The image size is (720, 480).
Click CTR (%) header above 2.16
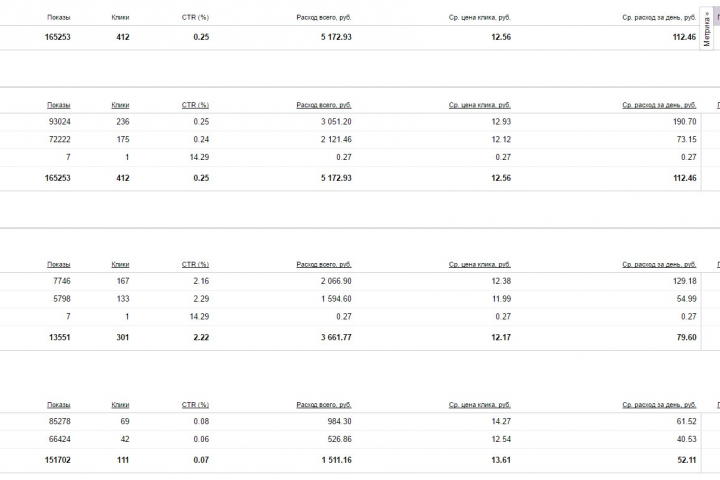tap(195, 265)
